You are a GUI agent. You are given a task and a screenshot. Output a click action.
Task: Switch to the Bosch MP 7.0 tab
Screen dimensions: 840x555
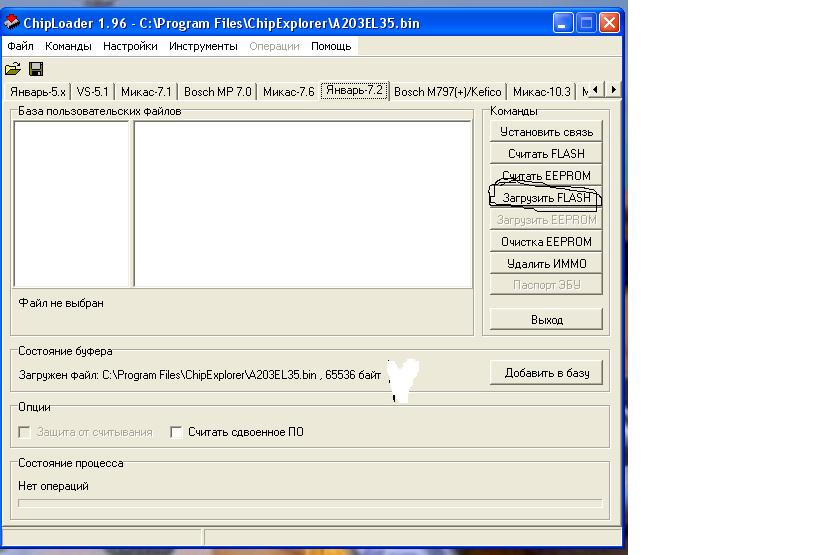[218, 92]
